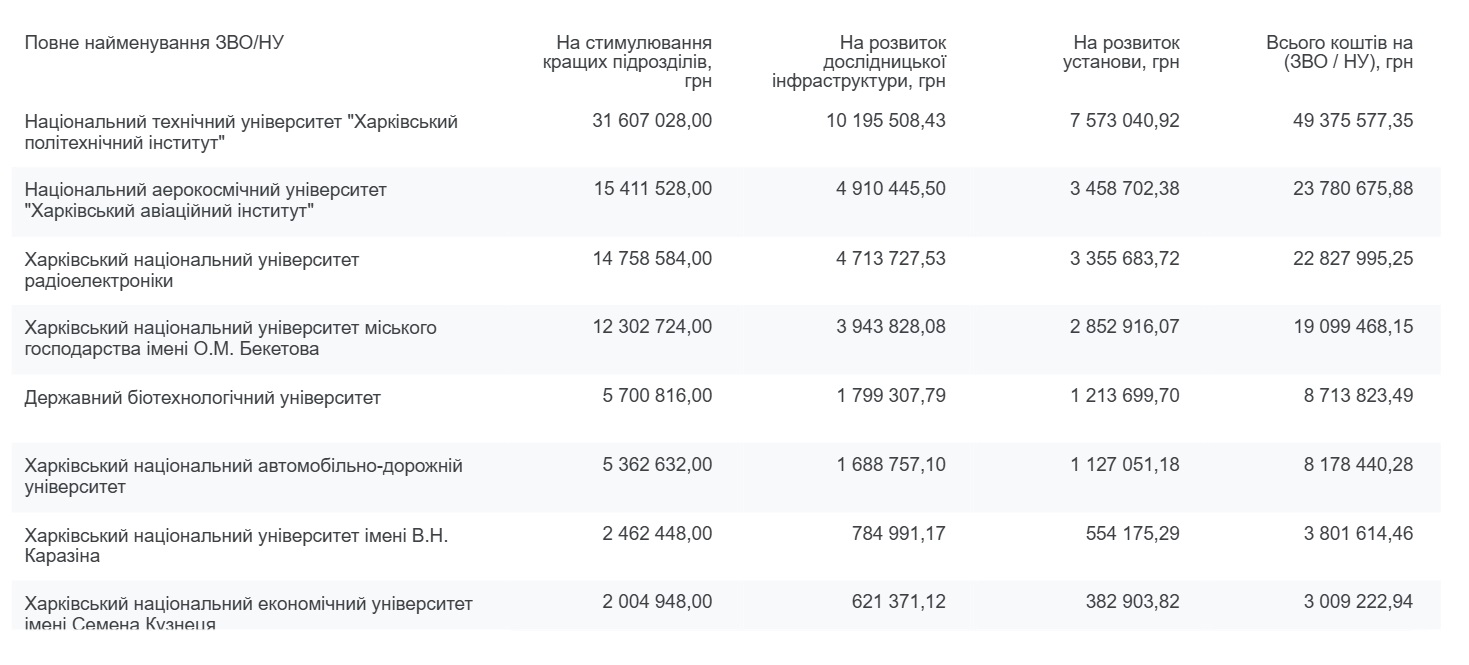Screen dimensions: 1469x665
Task: Click the Каразіна university name cell
Action: tap(236, 545)
